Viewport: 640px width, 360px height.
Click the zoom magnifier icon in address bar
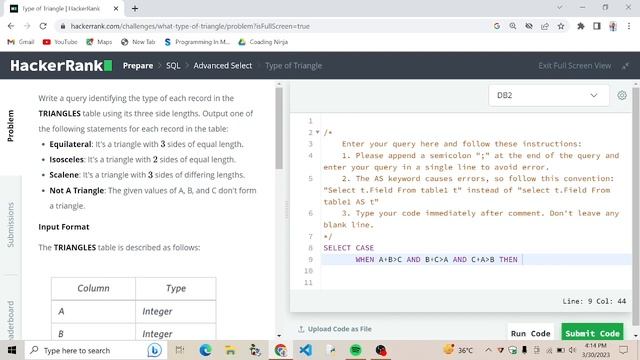coord(513,26)
